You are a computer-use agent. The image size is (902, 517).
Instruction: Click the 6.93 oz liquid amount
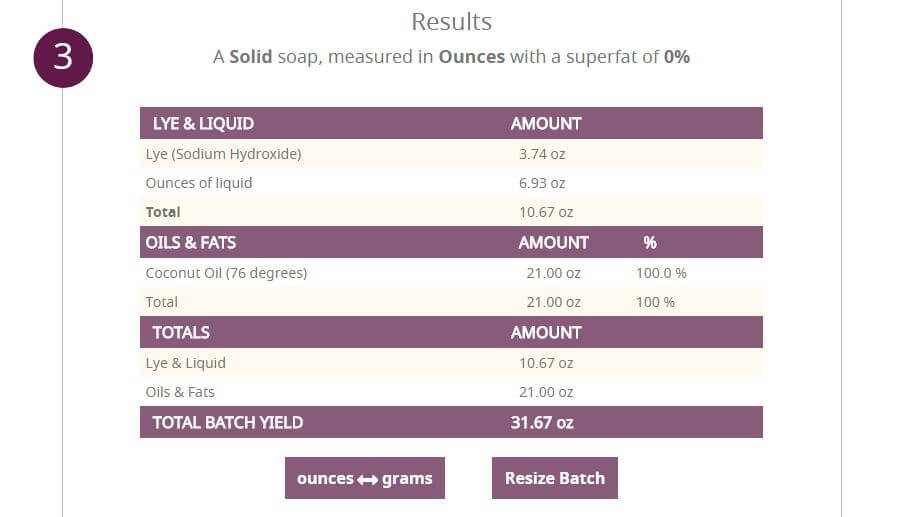(542, 183)
